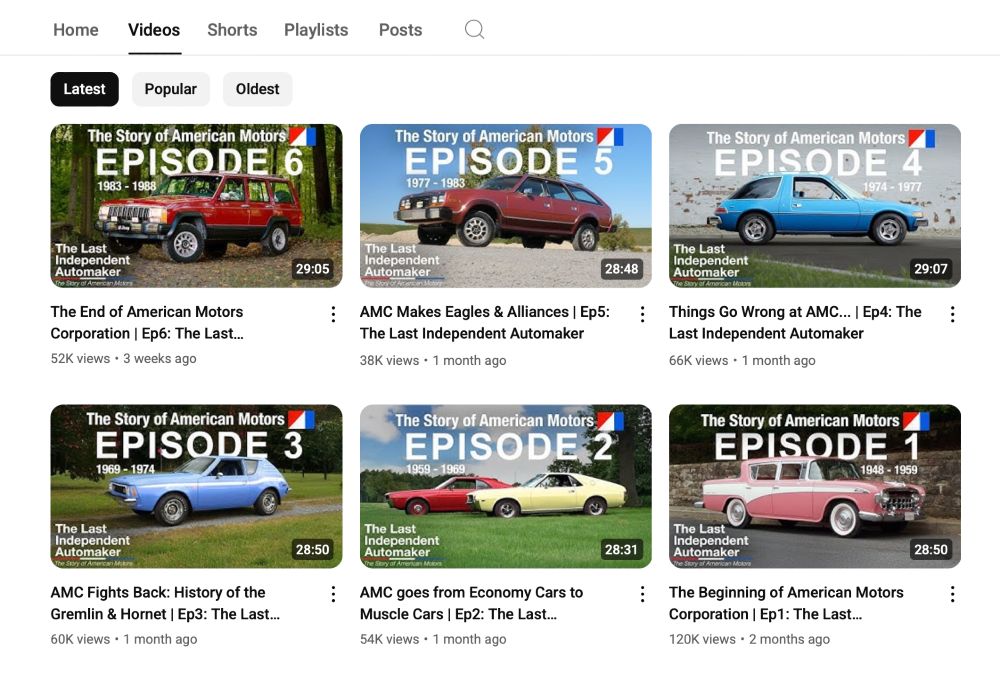Sort videos by Oldest
Image resolution: width=1000 pixels, height=680 pixels.
coord(258,89)
